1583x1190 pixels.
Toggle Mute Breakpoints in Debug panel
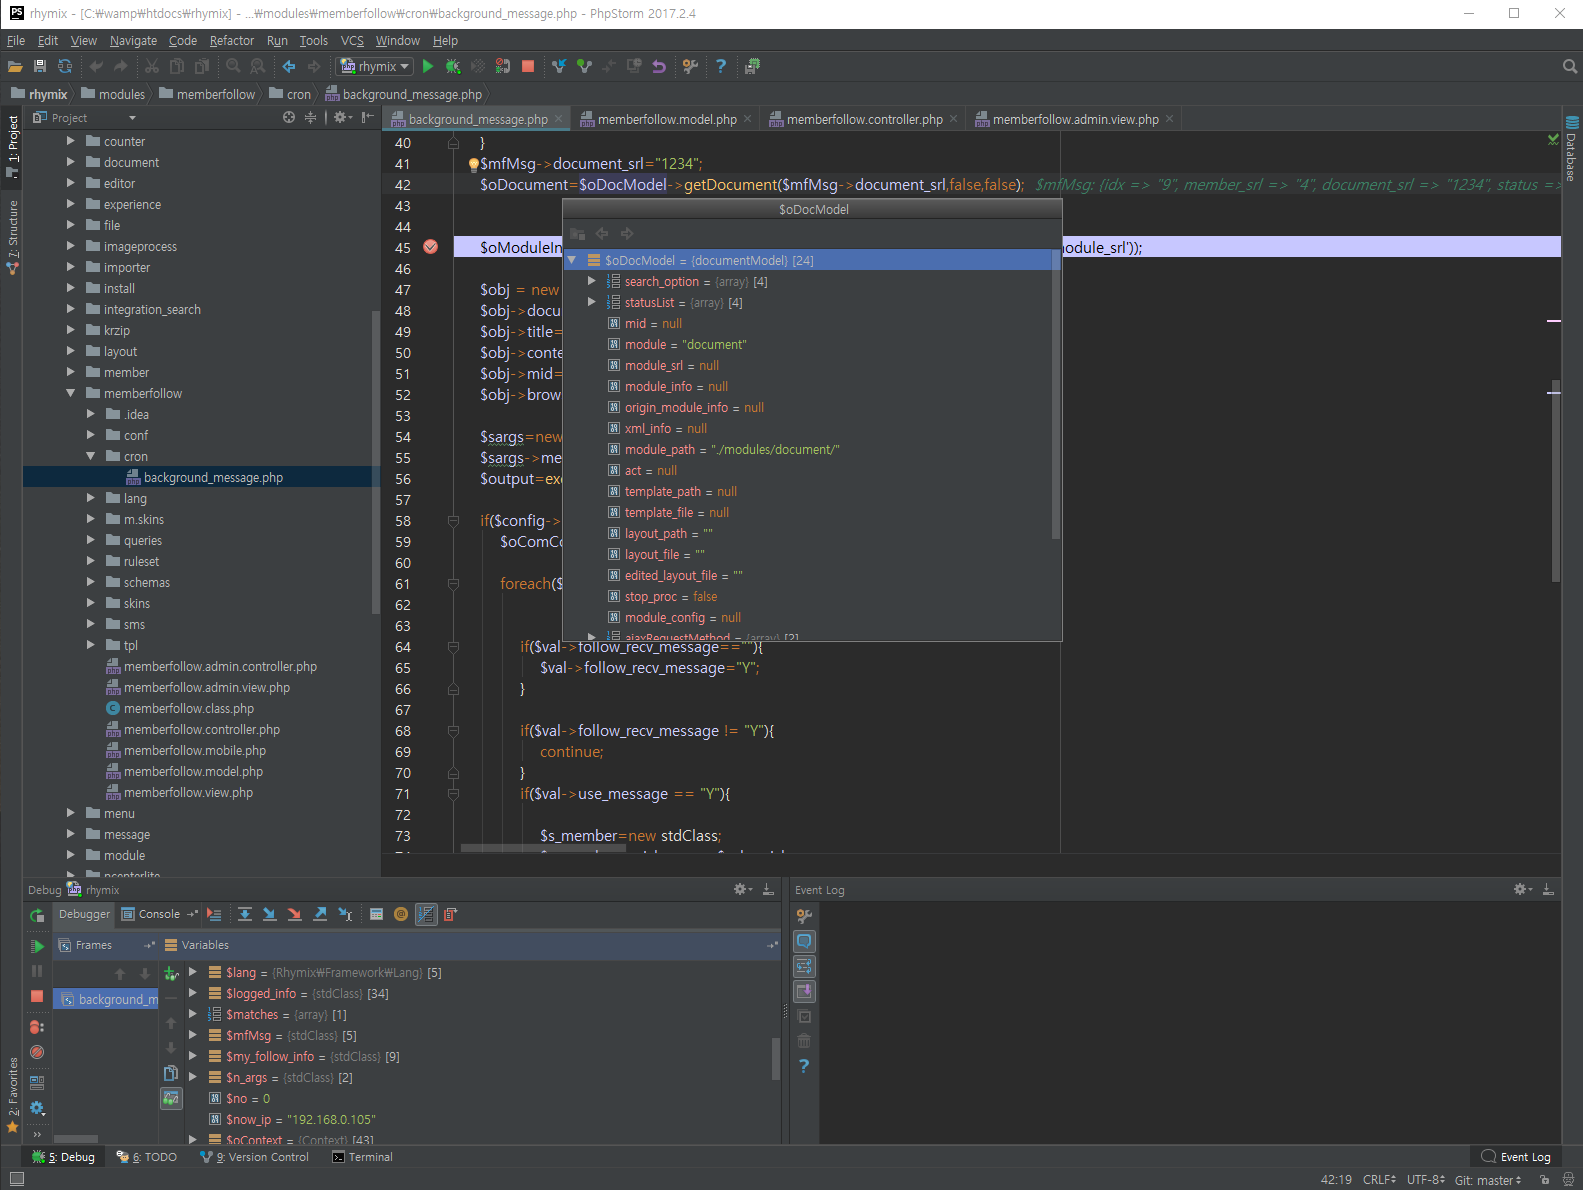[37, 1052]
